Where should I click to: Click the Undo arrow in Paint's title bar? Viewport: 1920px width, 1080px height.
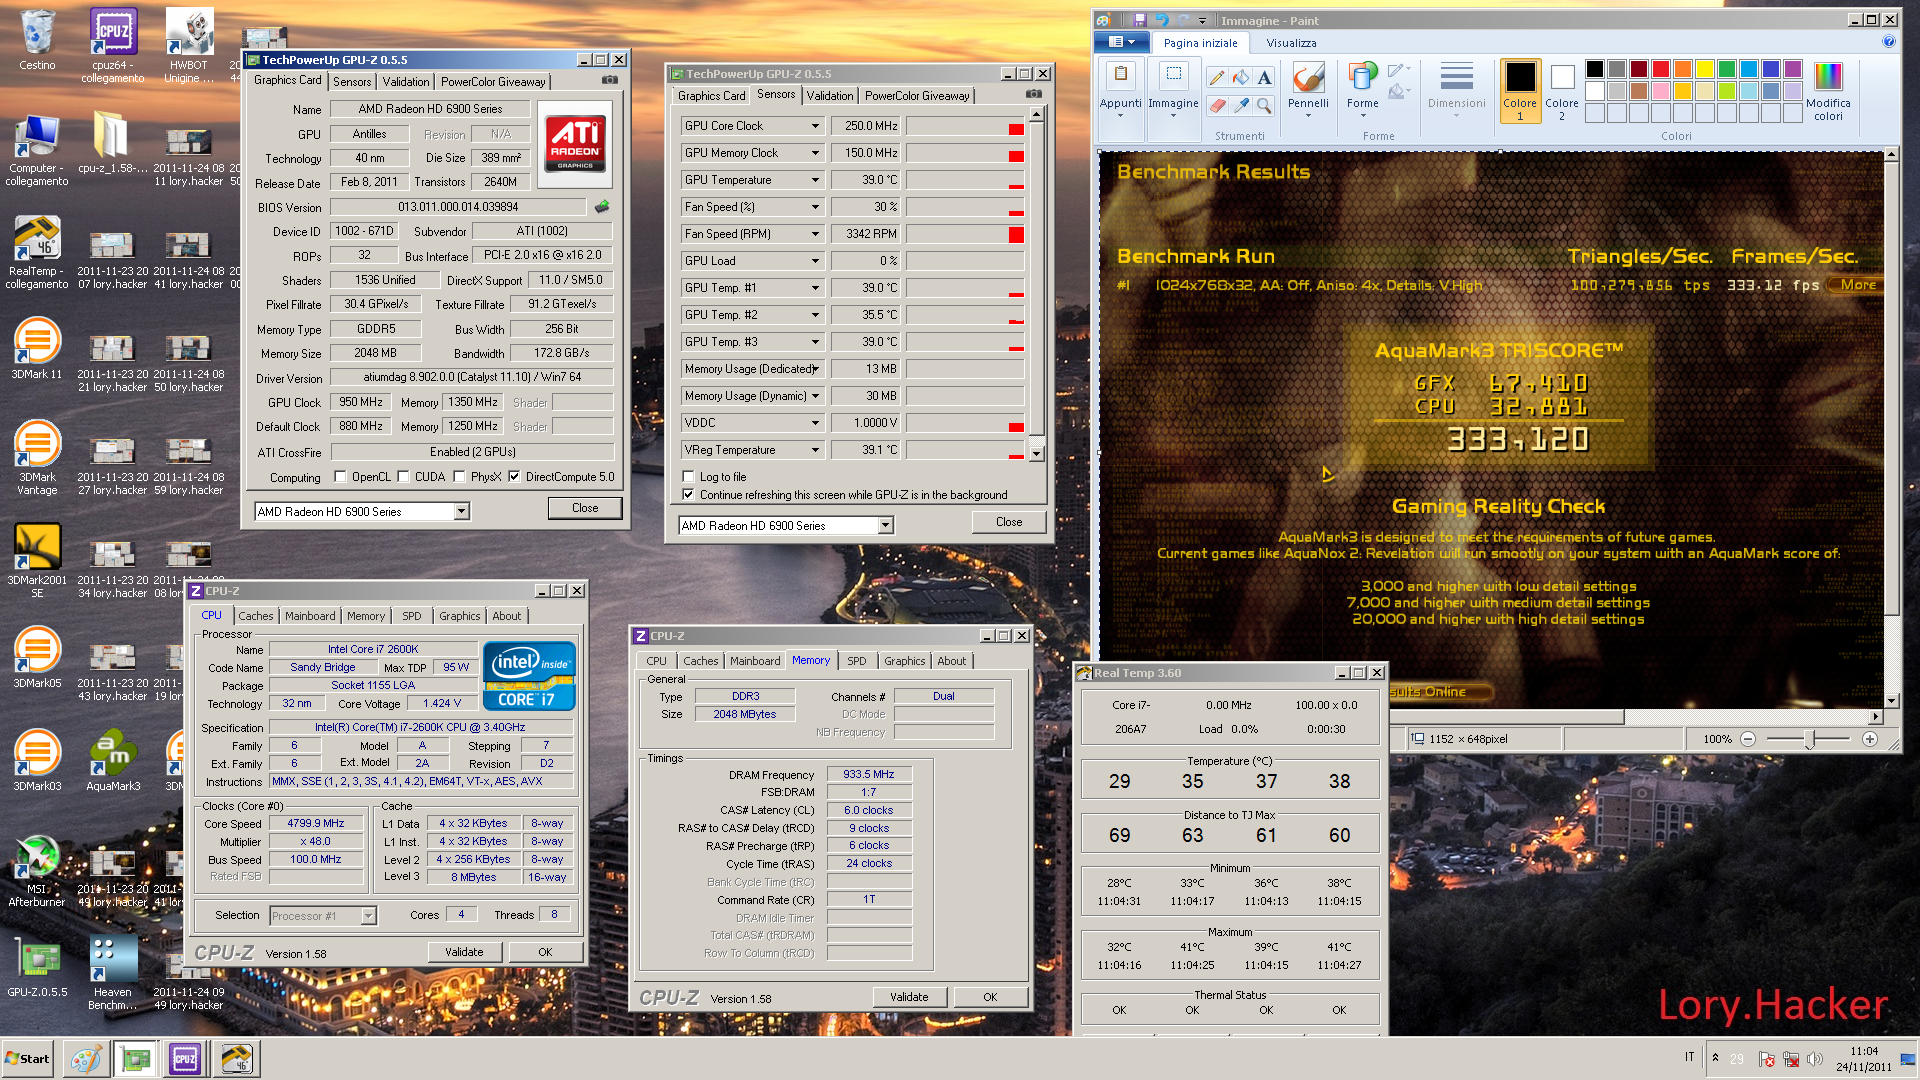1161,20
